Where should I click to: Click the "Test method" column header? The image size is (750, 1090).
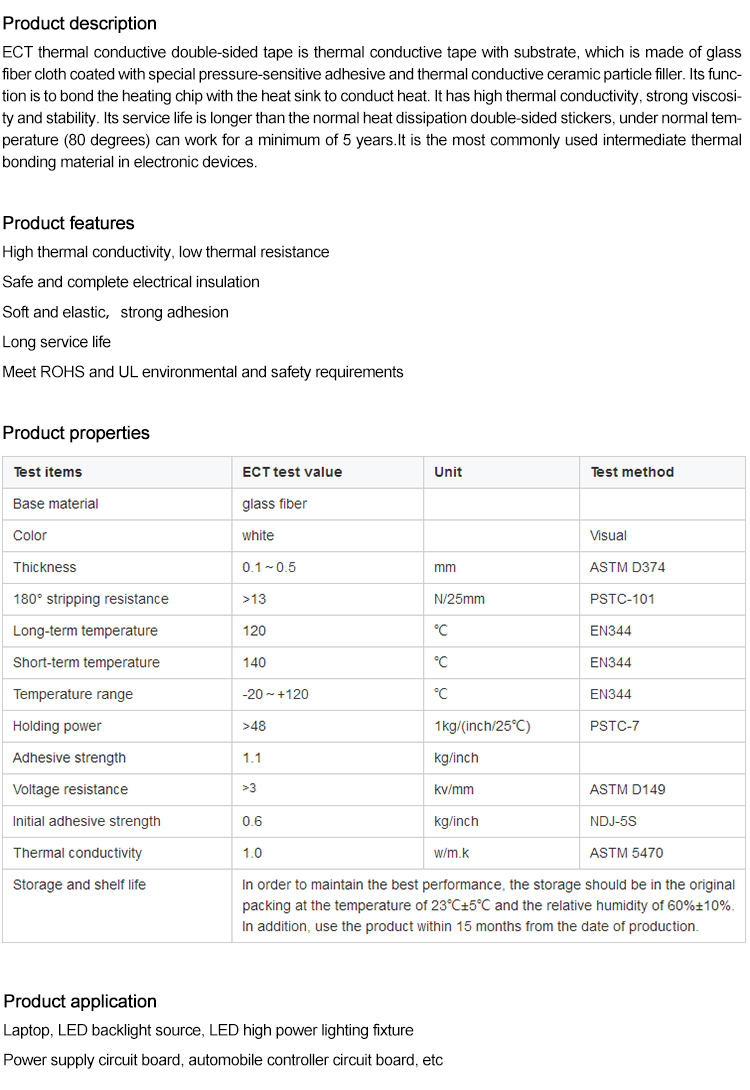pyautogui.click(x=632, y=472)
